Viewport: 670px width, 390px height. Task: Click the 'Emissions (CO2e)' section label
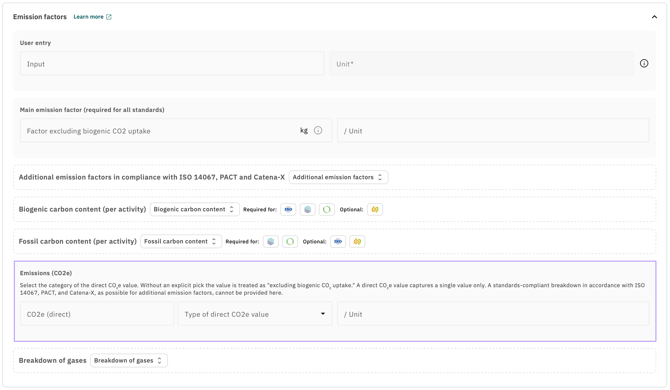point(46,273)
